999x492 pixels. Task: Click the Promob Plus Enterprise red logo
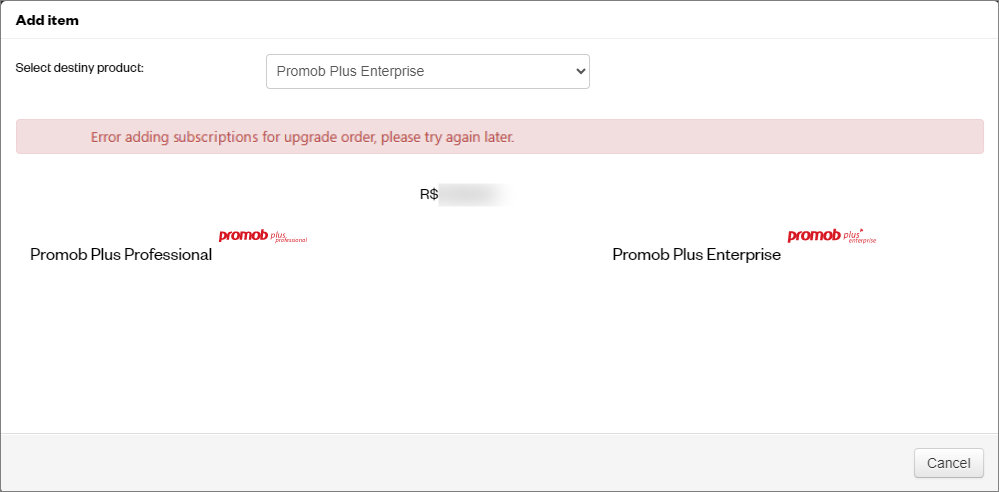[832, 236]
